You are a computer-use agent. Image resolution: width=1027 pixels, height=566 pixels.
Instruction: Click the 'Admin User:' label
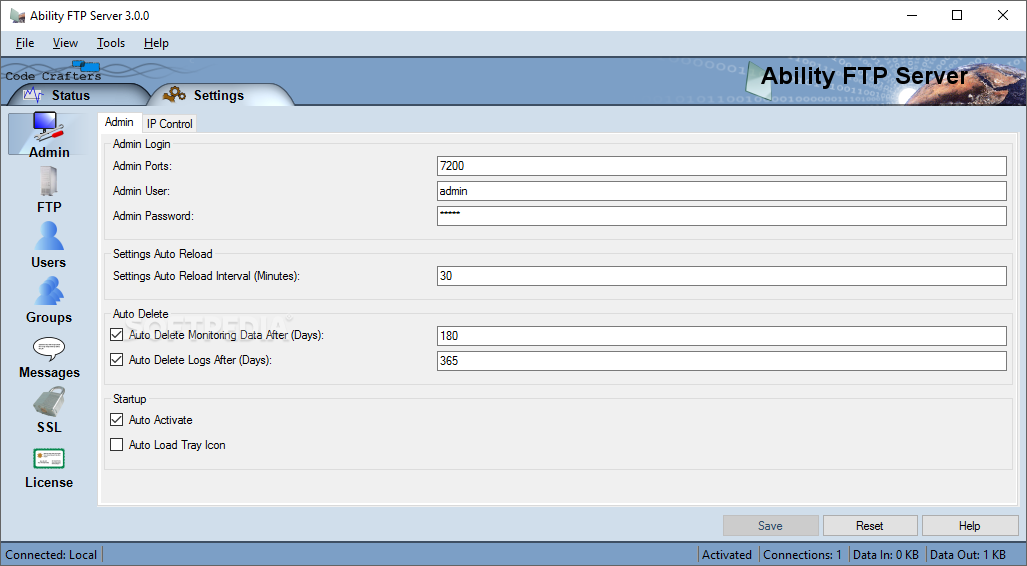click(x=141, y=191)
